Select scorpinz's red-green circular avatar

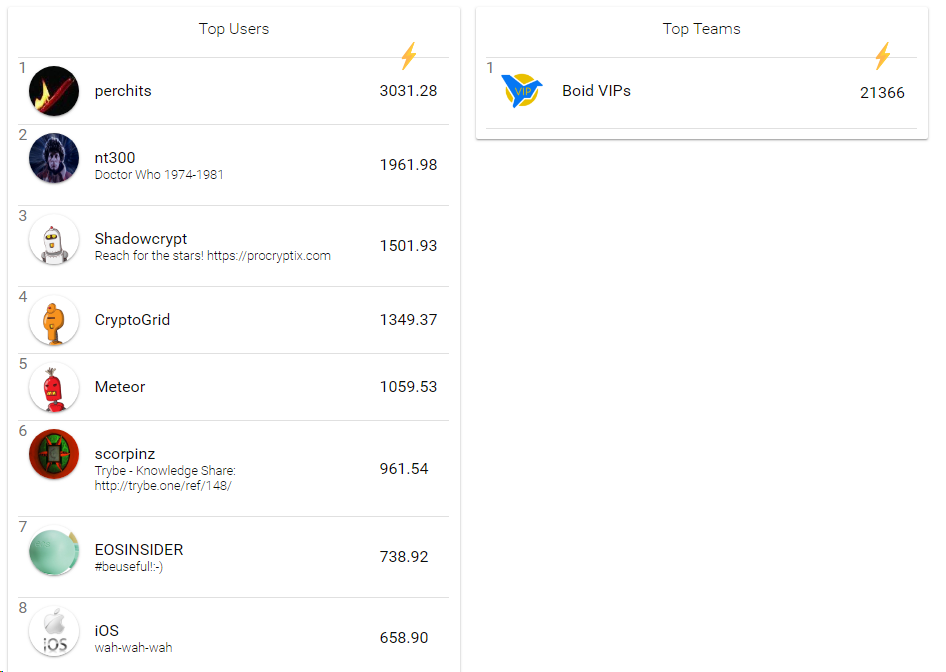tap(54, 454)
